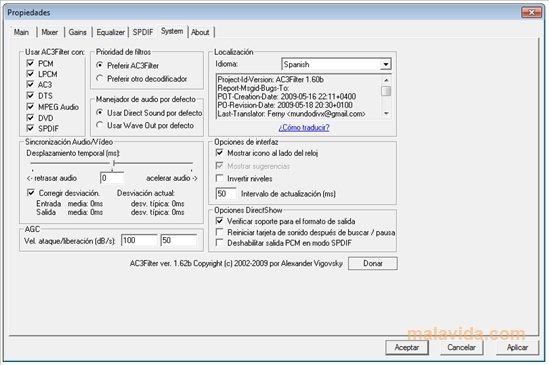This screenshot has height=365, width=549.
Task: Click the Cancelar button
Action: pos(461,347)
